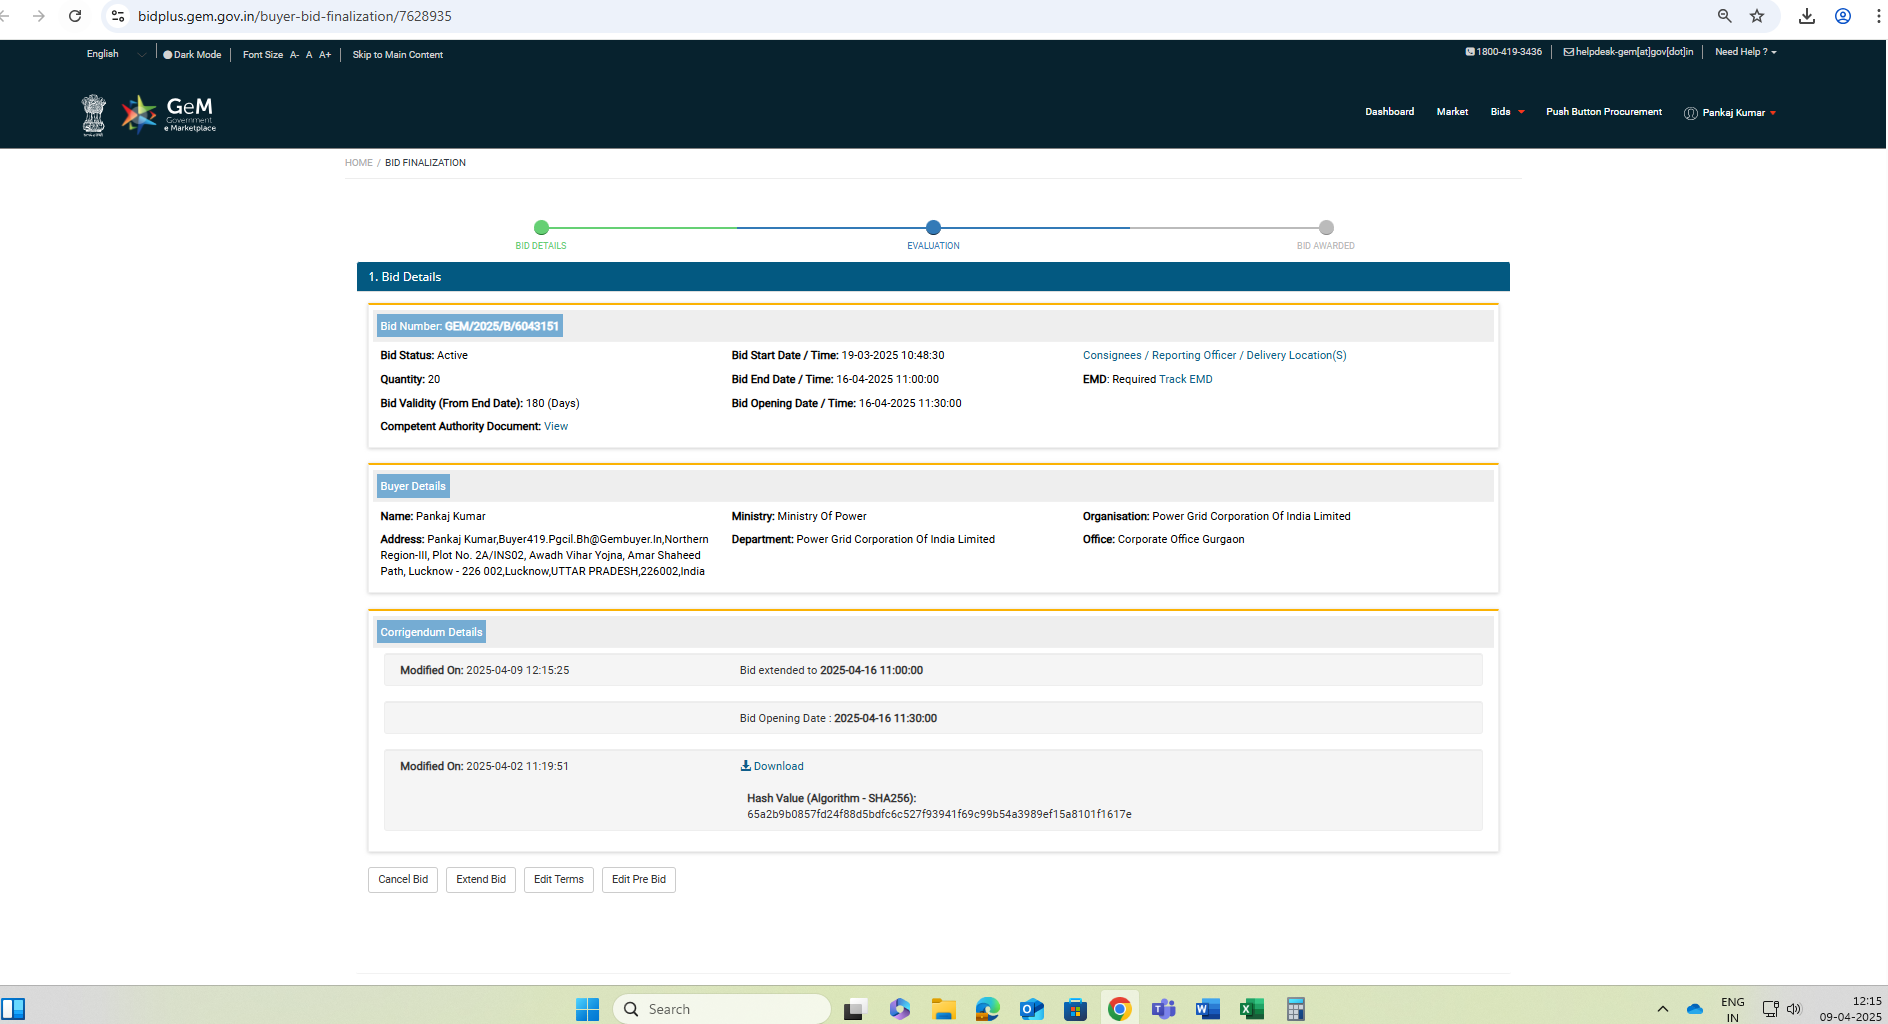Viewport: 1888px width, 1024px height.
Task: Open Task View icon in taskbar
Action: [854, 1009]
